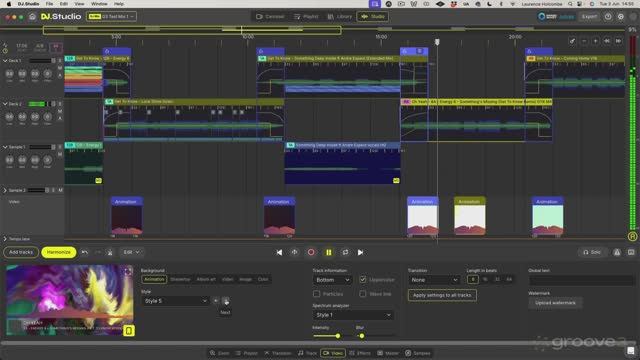Click the center-playhead icon beside Record
This screenshot has height=360, width=640.
[294, 252]
